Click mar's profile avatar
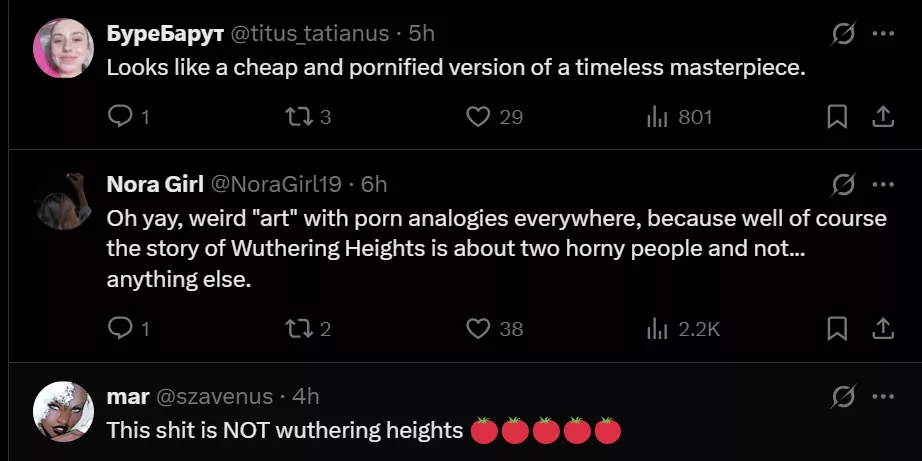 pyautogui.click(x=64, y=411)
